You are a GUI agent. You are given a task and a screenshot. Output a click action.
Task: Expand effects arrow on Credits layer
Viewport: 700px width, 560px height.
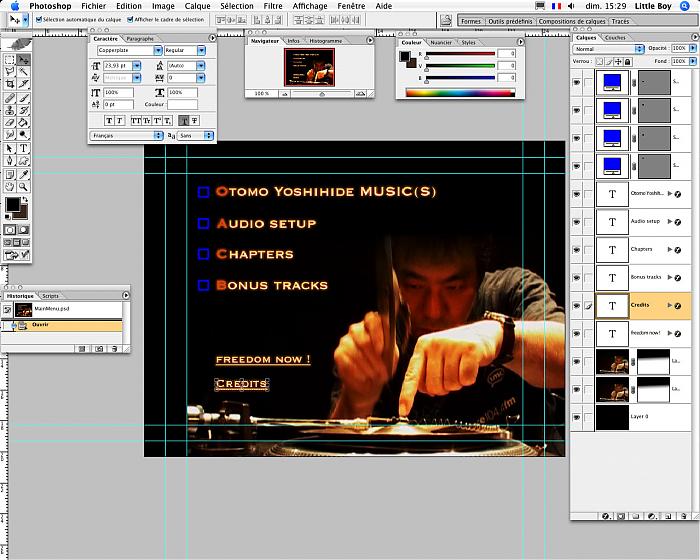coord(670,305)
